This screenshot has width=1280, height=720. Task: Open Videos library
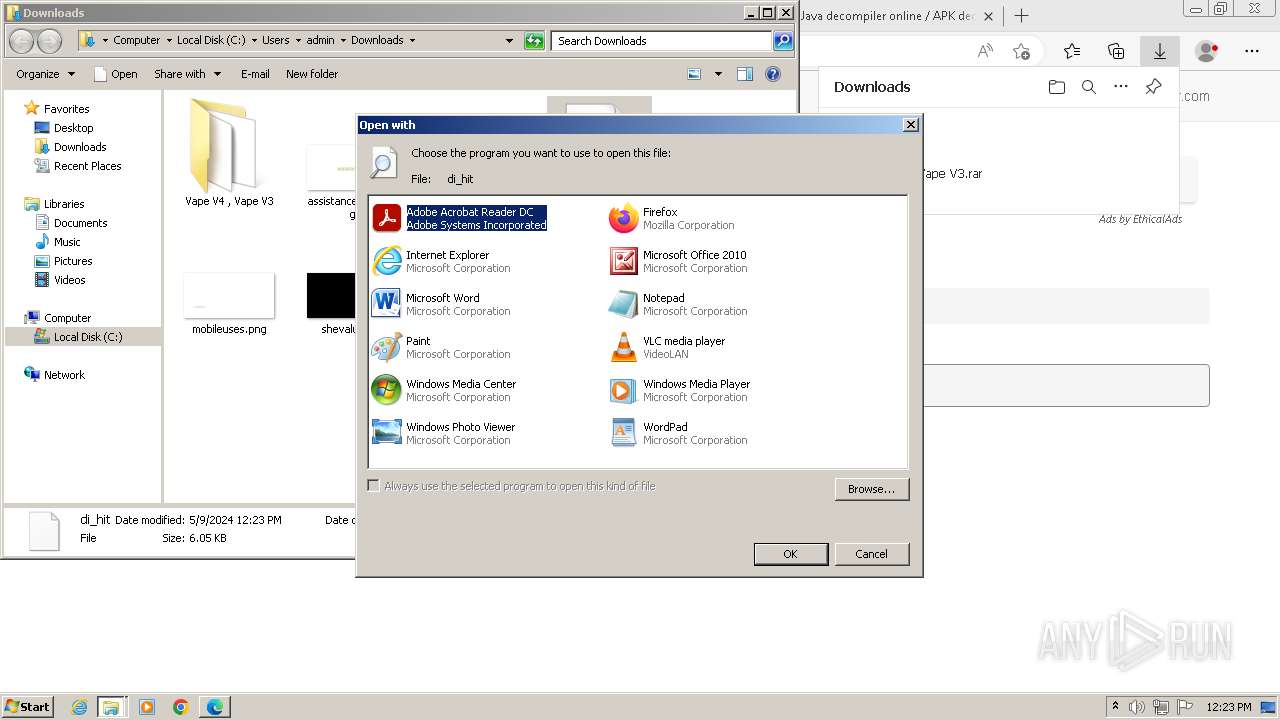60,280
